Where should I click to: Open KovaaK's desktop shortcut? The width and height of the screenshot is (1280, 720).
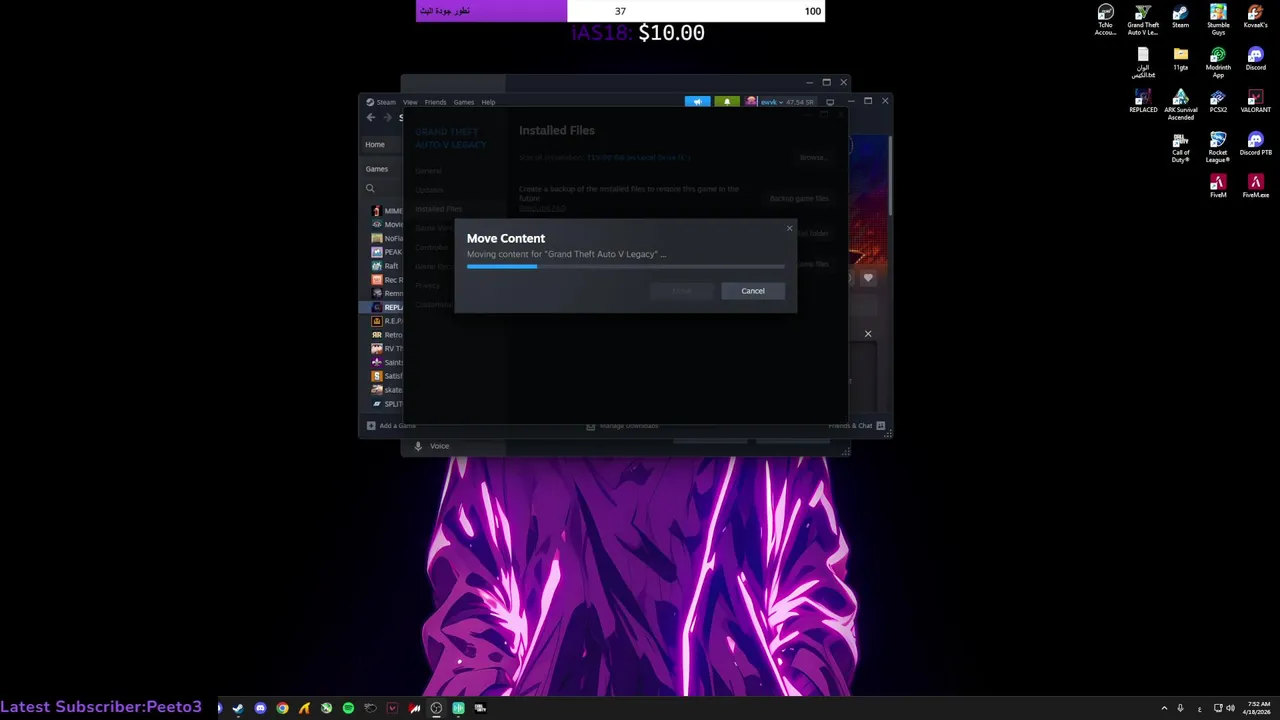[x=1255, y=17]
